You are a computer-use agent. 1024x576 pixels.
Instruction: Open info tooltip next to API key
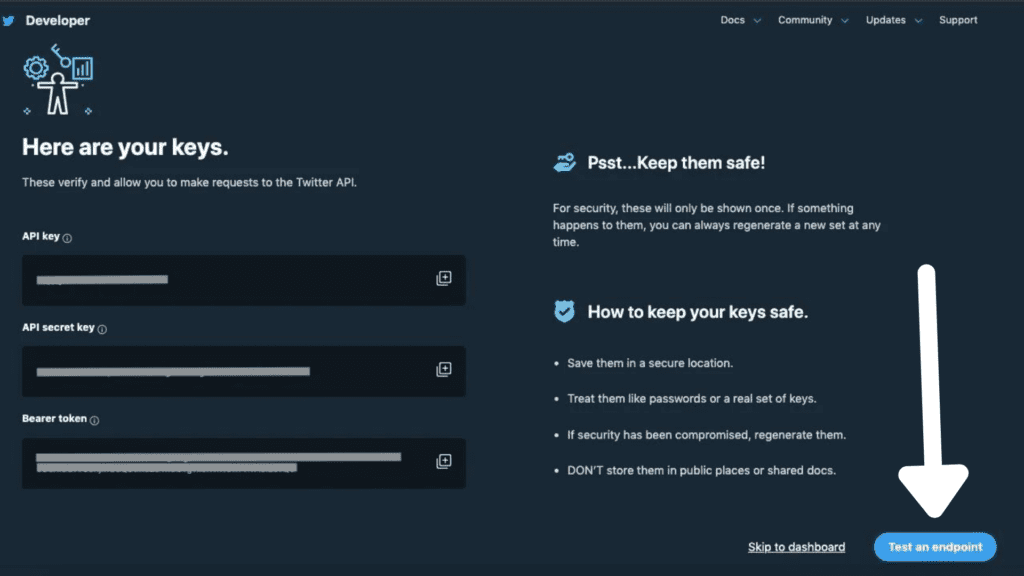pyautogui.click(x=67, y=238)
